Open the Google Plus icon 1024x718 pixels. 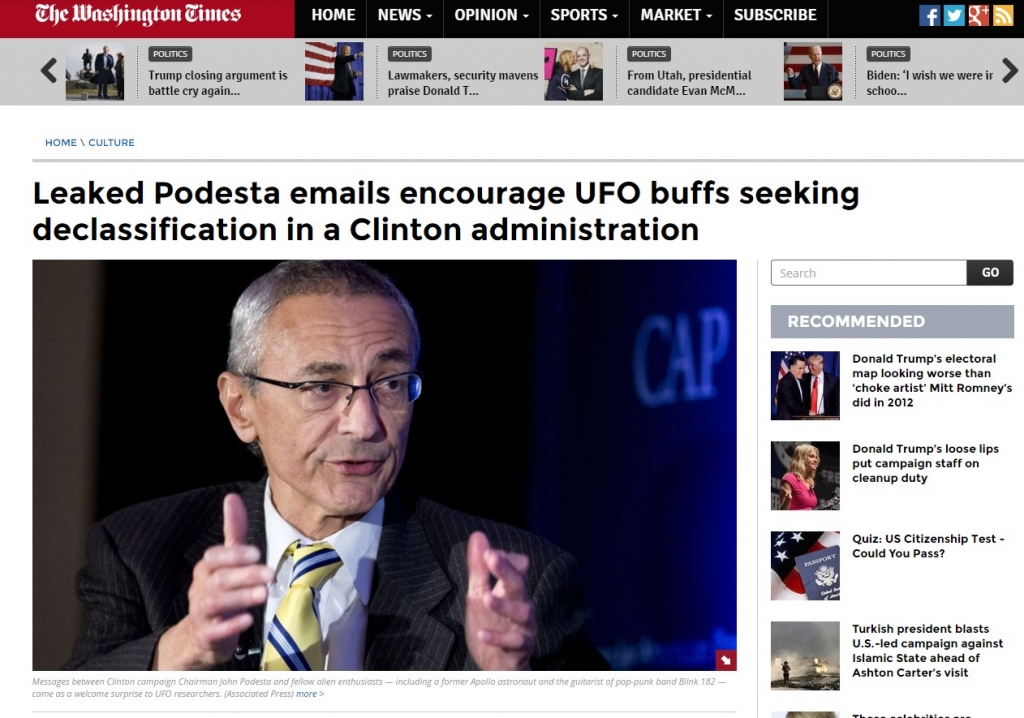click(978, 15)
